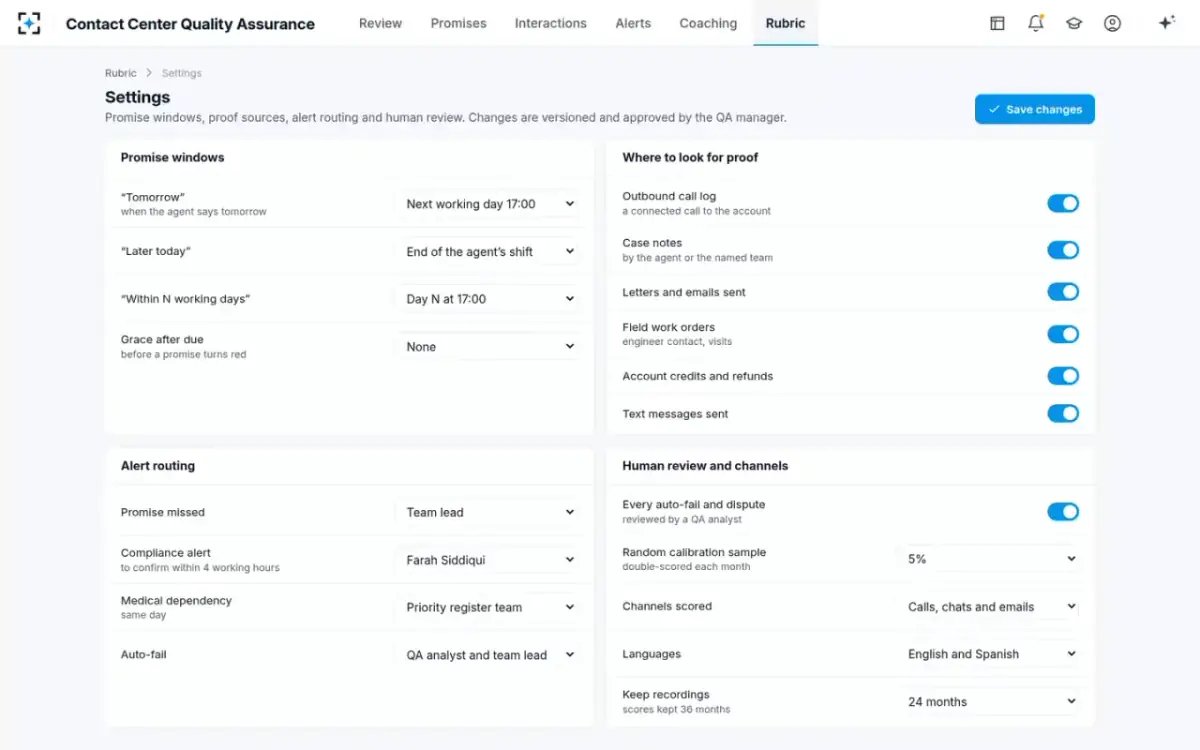Go to the Review tab

tap(380, 23)
